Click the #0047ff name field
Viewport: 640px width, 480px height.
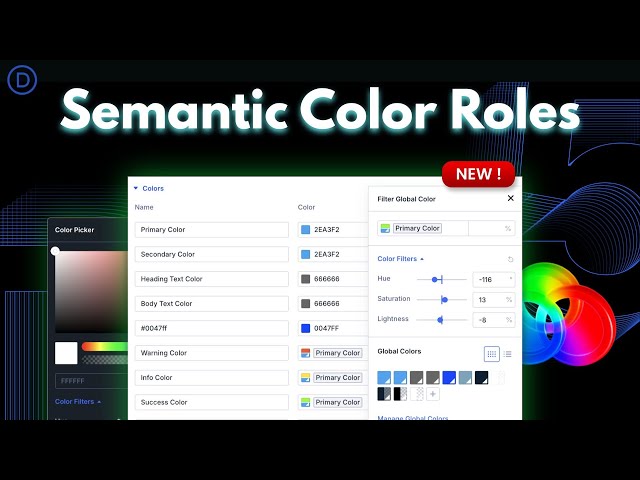click(x=211, y=328)
